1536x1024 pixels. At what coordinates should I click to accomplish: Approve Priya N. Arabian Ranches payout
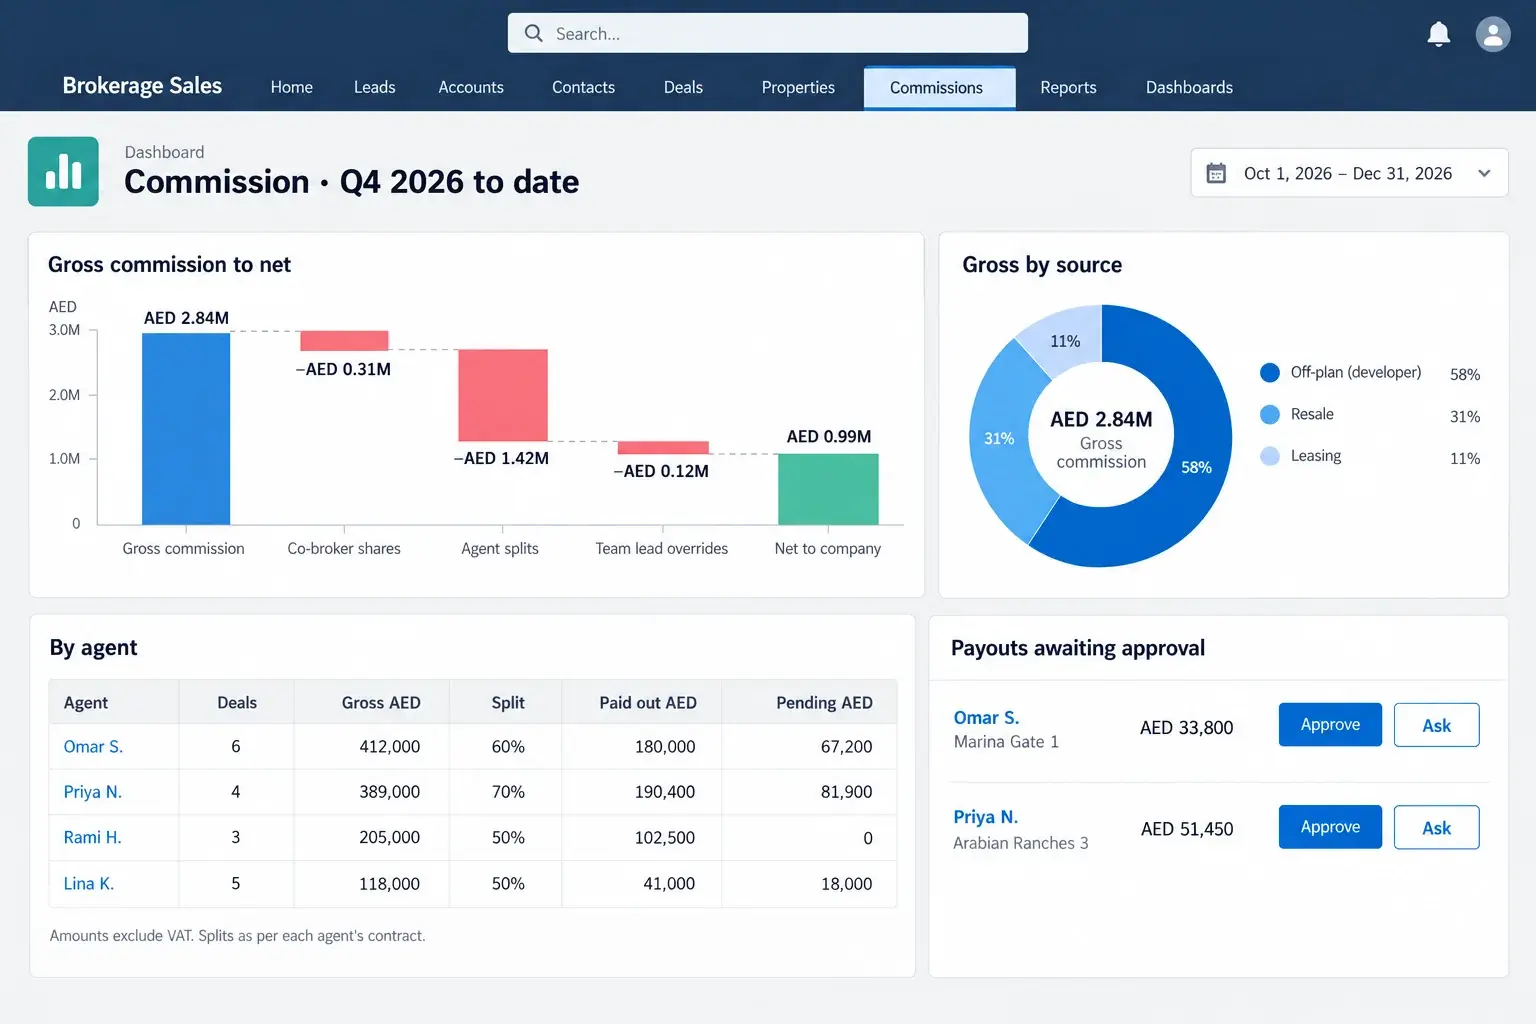click(1330, 827)
